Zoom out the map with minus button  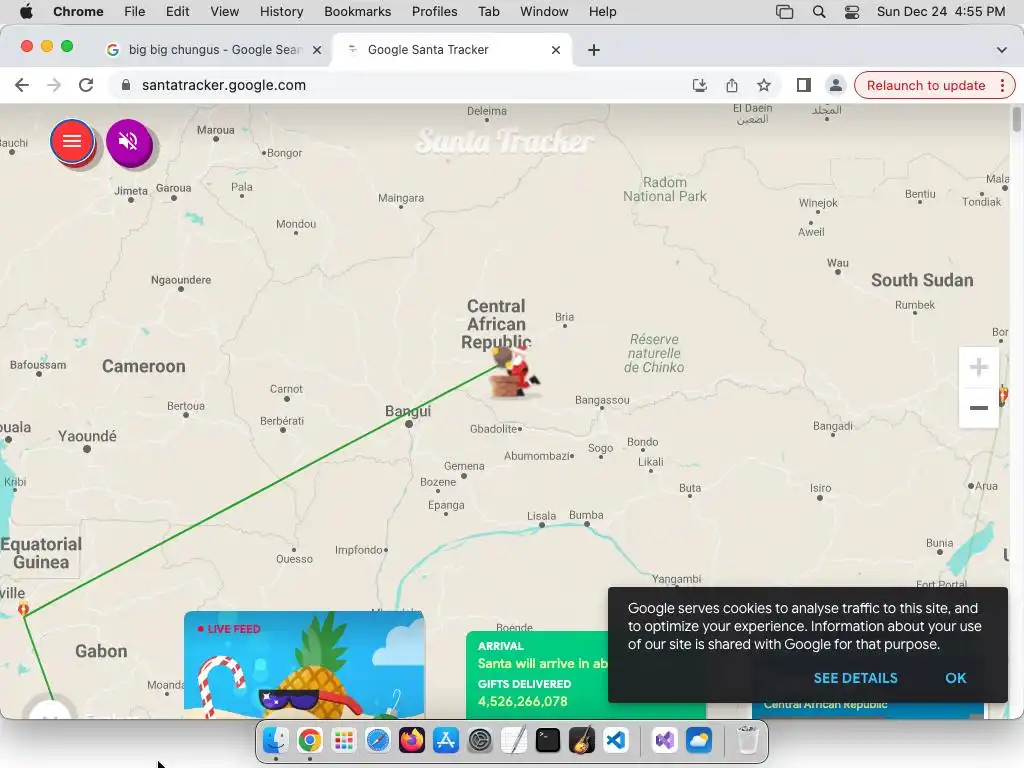(978, 408)
